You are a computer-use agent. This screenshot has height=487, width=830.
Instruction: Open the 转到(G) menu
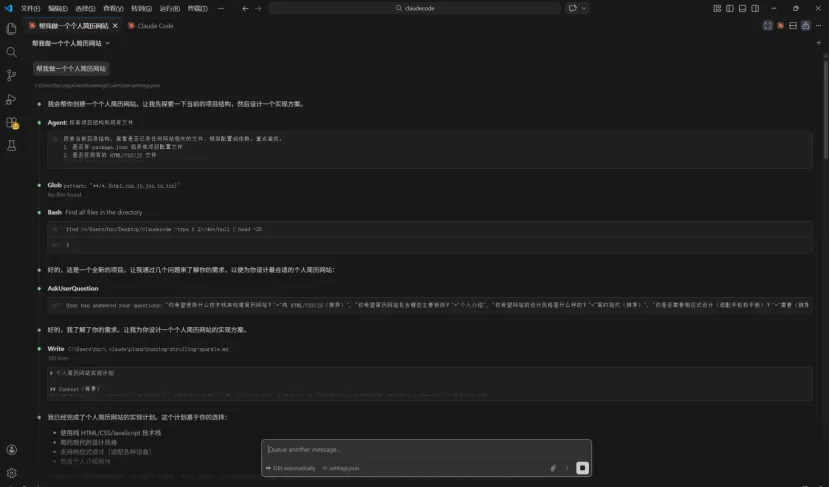[x=141, y=8]
